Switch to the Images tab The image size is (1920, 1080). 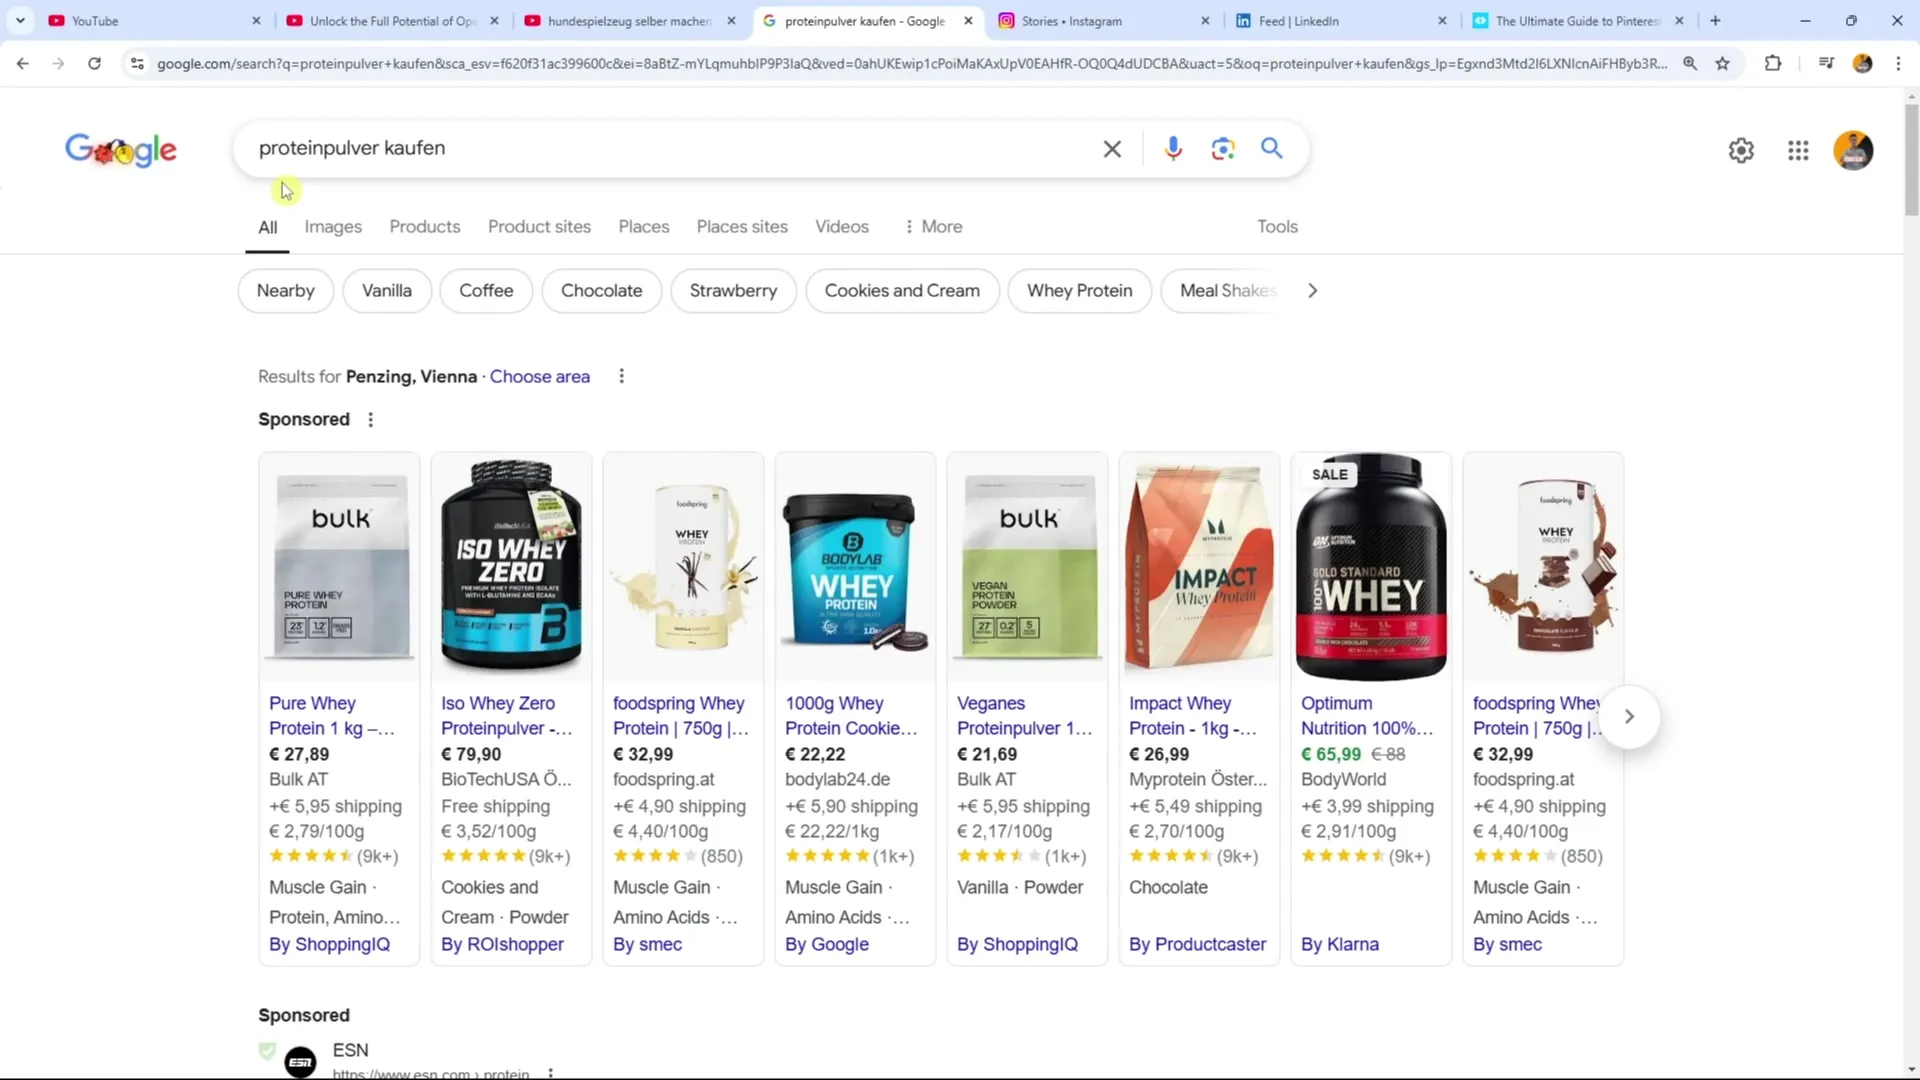click(333, 227)
